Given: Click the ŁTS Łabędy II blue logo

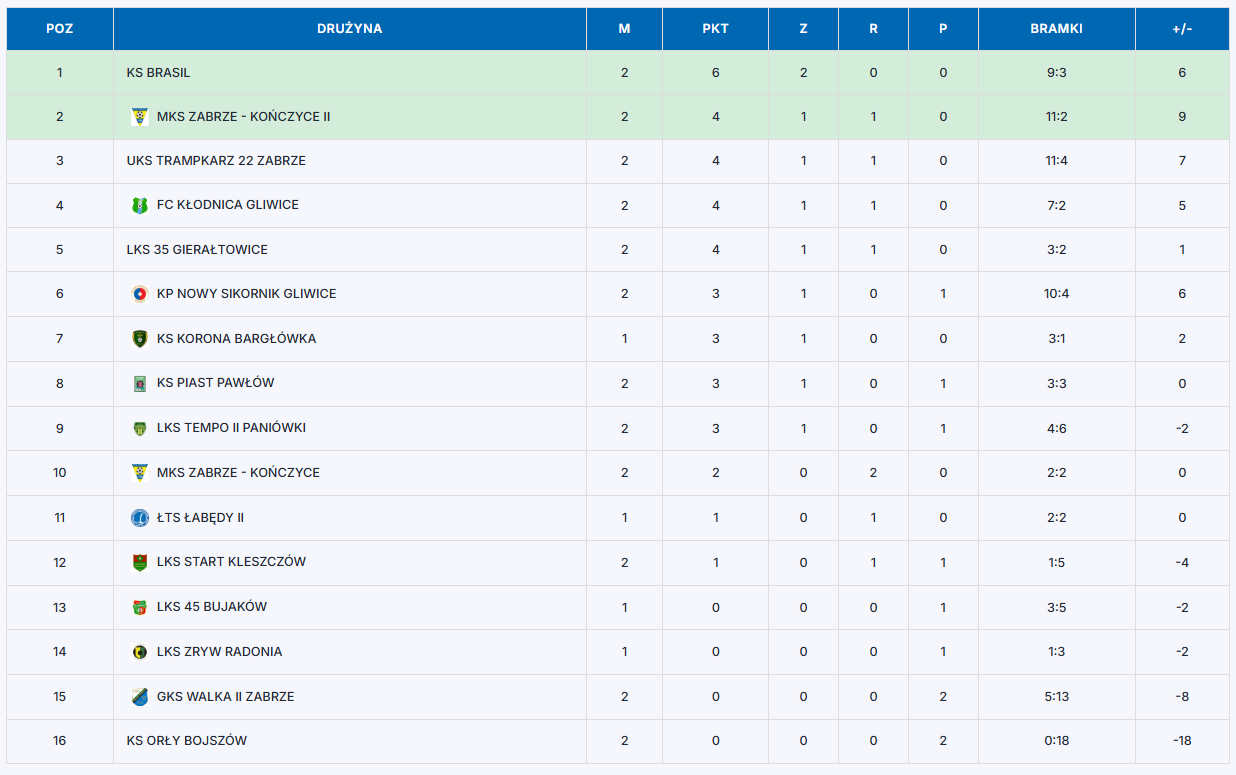Looking at the screenshot, I should tap(140, 518).
